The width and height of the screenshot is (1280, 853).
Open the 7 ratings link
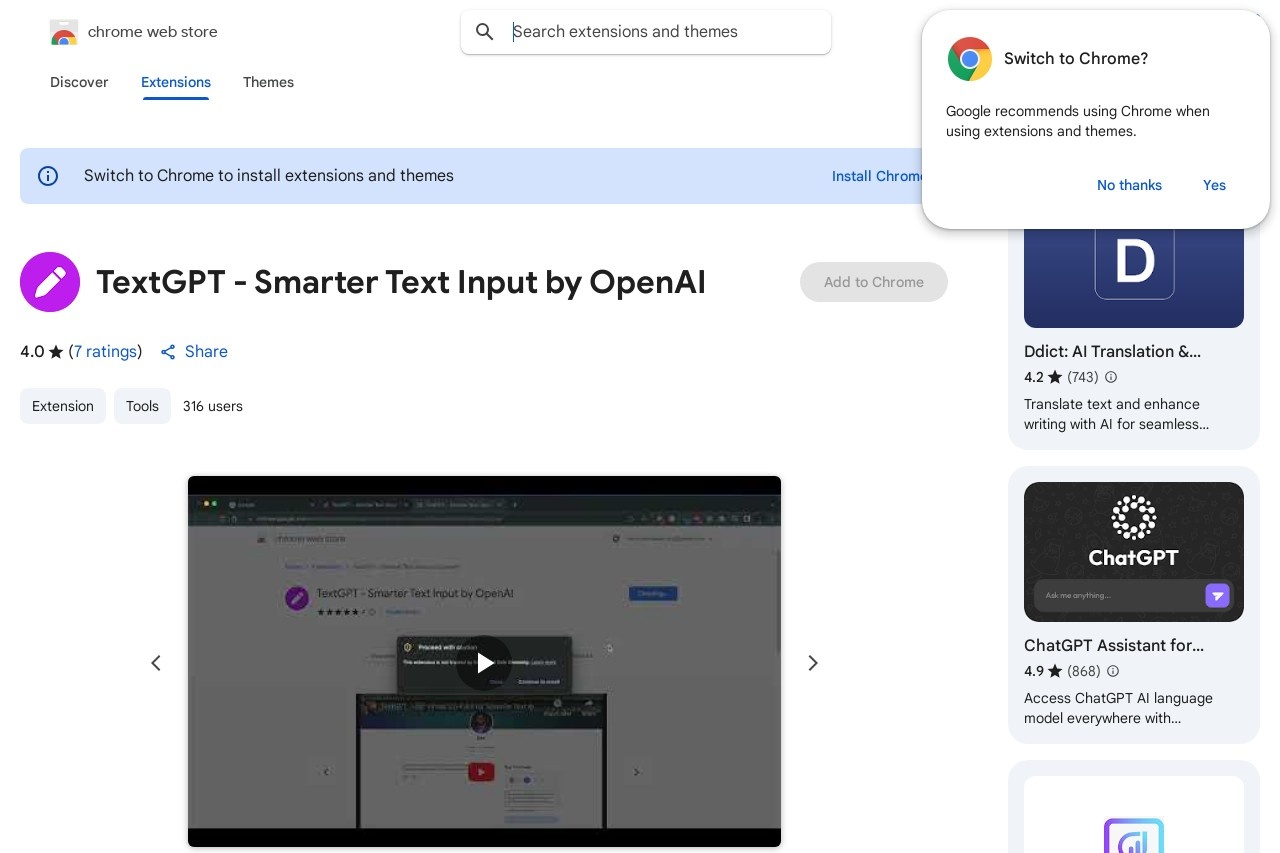105,352
